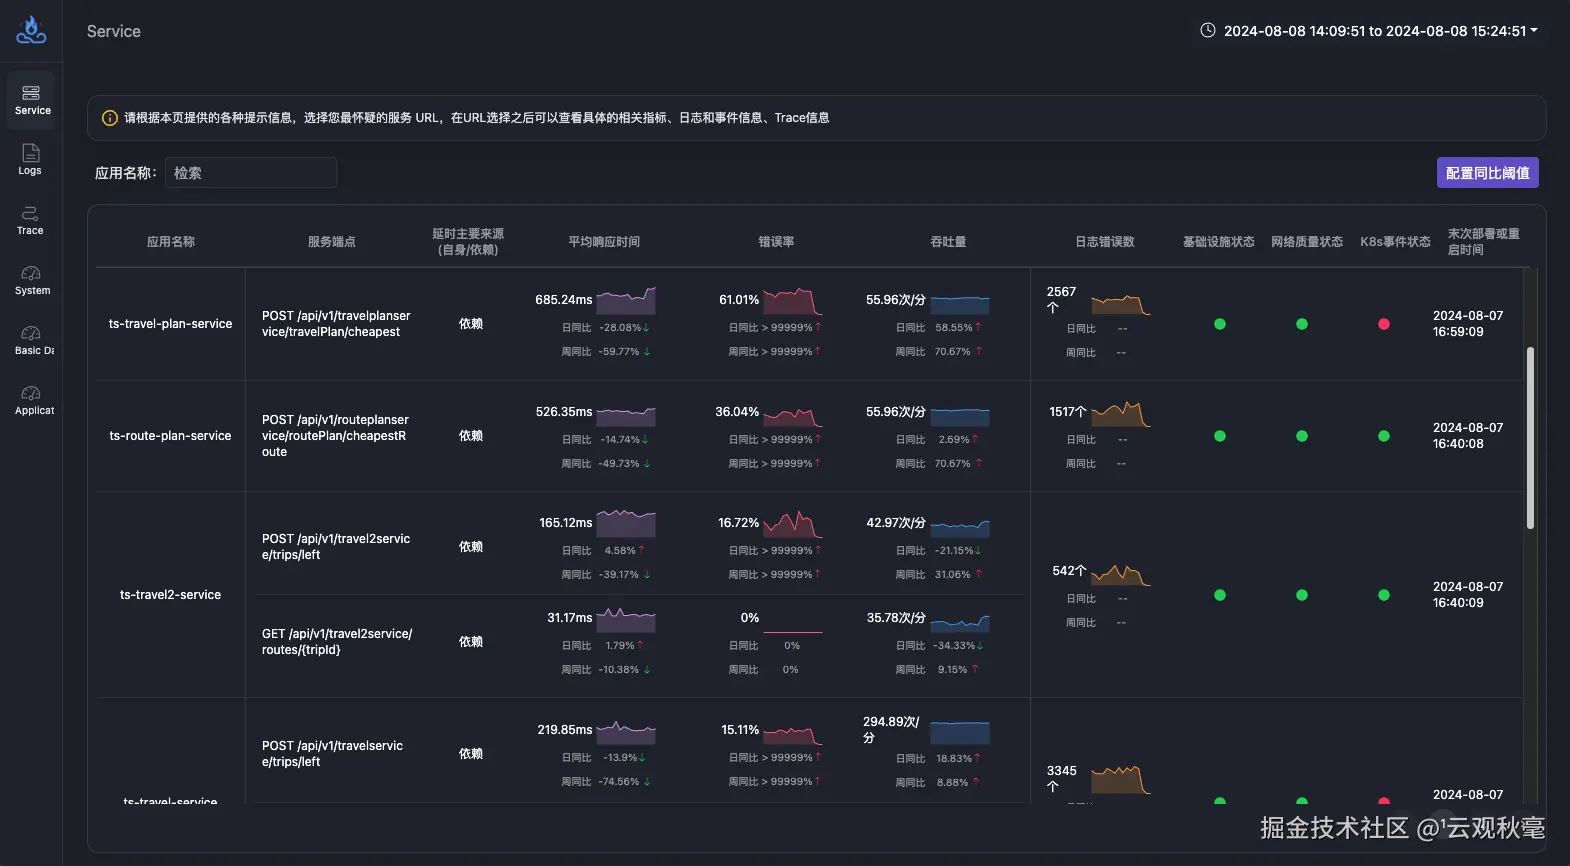Screen dimensions: 1570x866
Task: Click the red K8s status dot for ts-travel-plan-service
Action: (x=1384, y=324)
